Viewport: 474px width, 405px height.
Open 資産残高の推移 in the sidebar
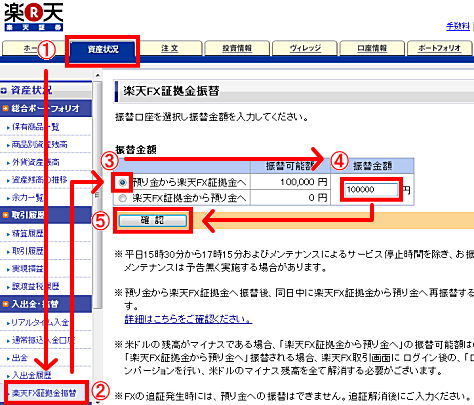pos(39,180)
